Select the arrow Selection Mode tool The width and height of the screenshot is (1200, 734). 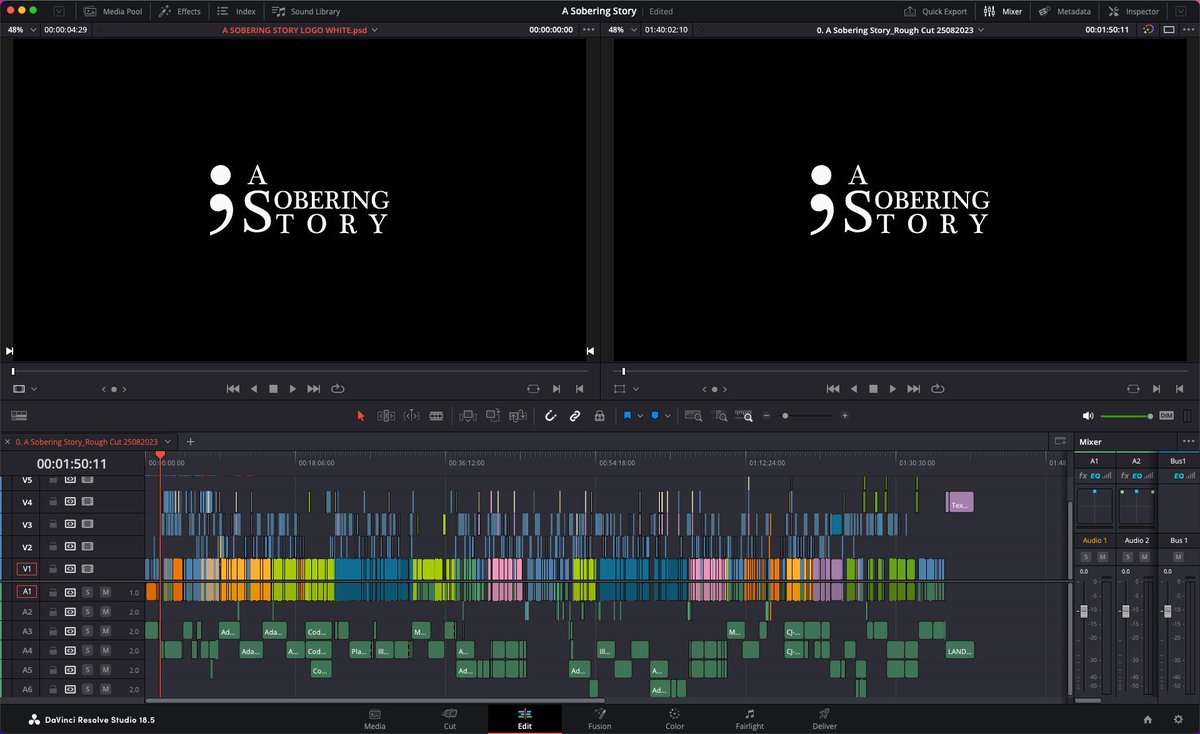click(x=361, y=416)
